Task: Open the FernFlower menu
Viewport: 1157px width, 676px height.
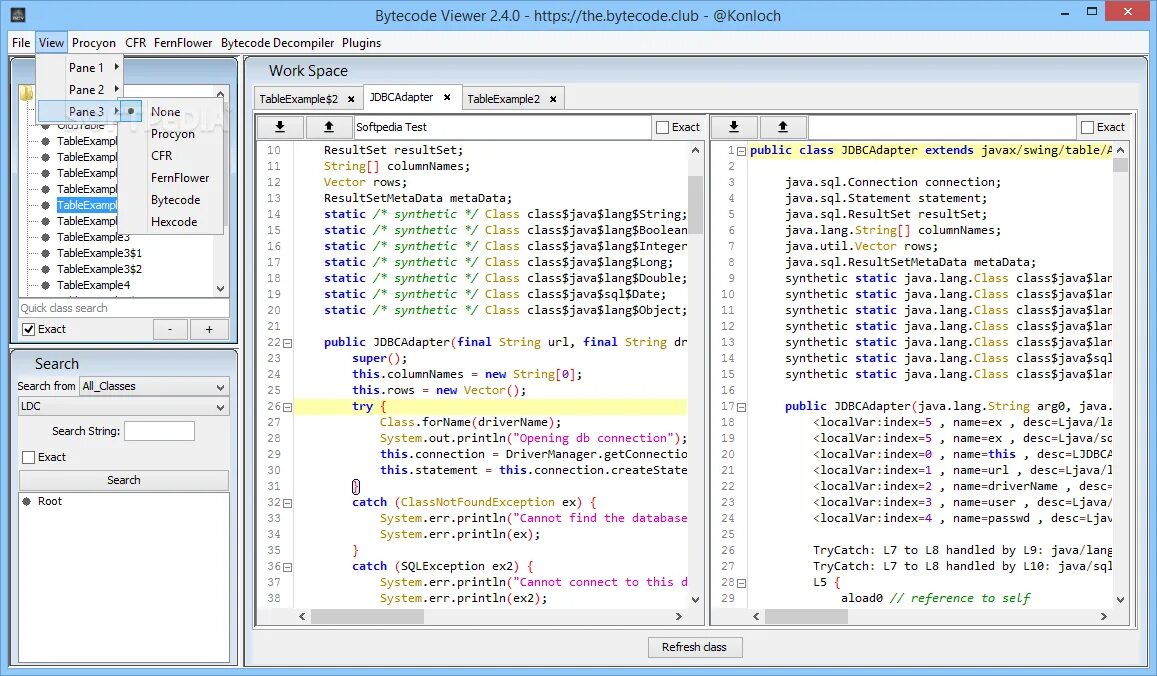Action: 183,43
